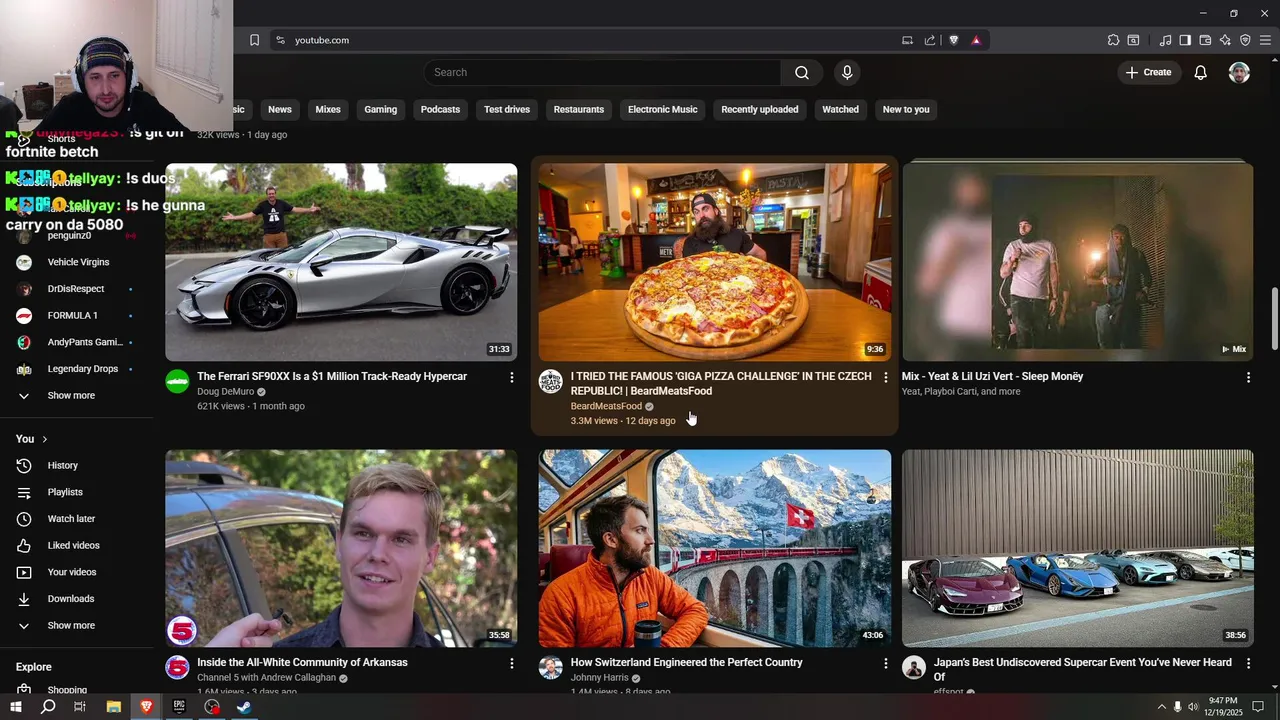Click Windows Start button
Screen dimensions: 1280x720
coord(15,706)
